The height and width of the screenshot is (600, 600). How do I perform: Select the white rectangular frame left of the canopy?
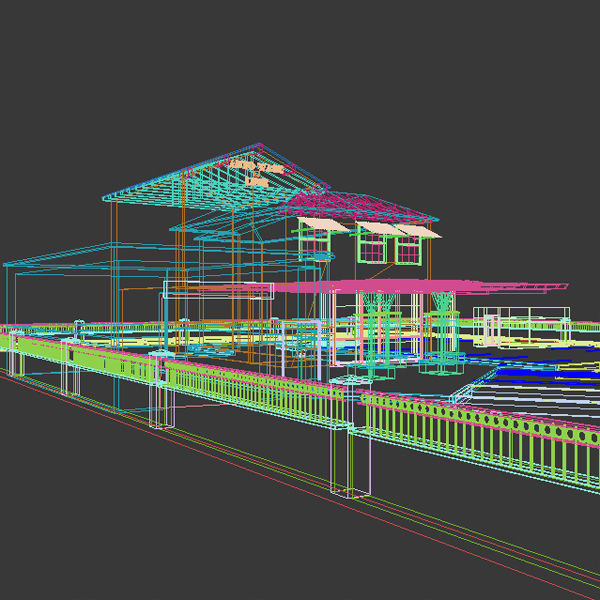(x=218, y=290)
